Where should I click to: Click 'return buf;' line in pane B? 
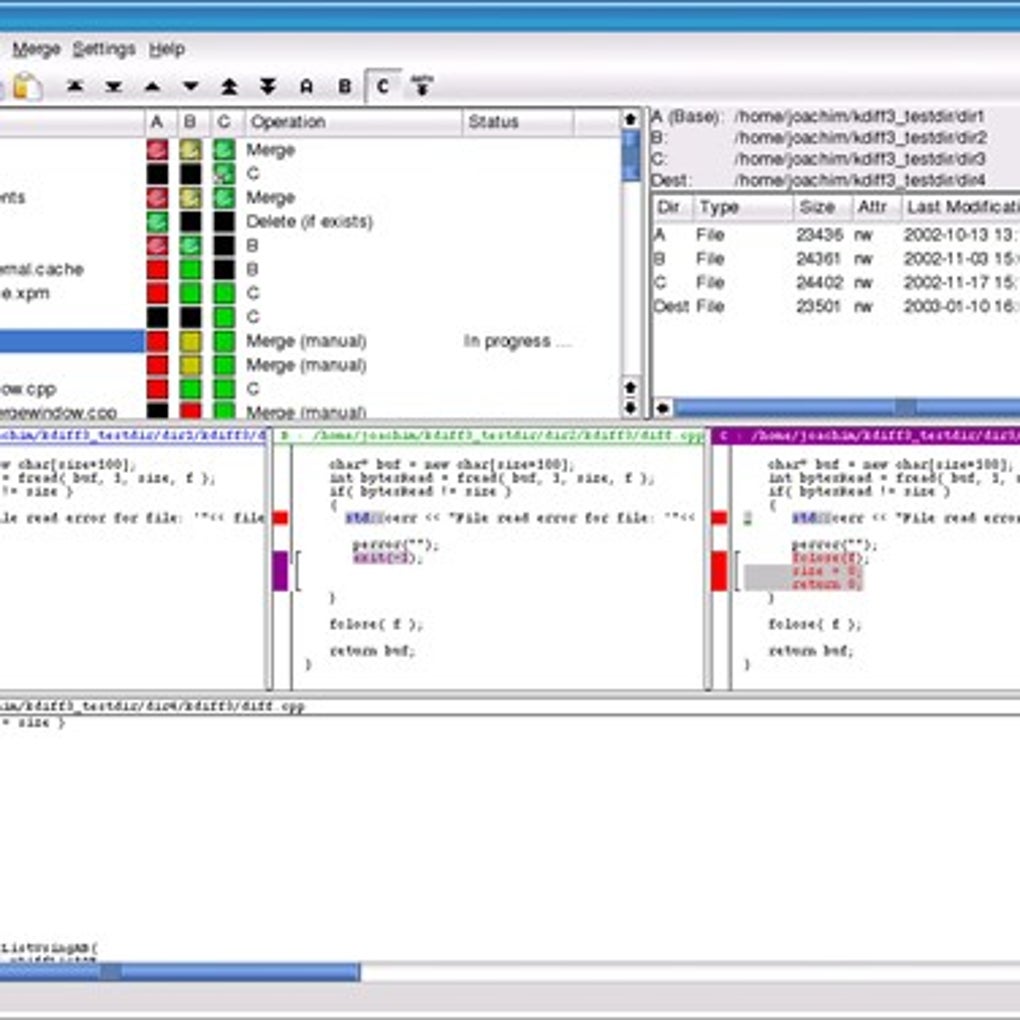click(x=371, y=651)
